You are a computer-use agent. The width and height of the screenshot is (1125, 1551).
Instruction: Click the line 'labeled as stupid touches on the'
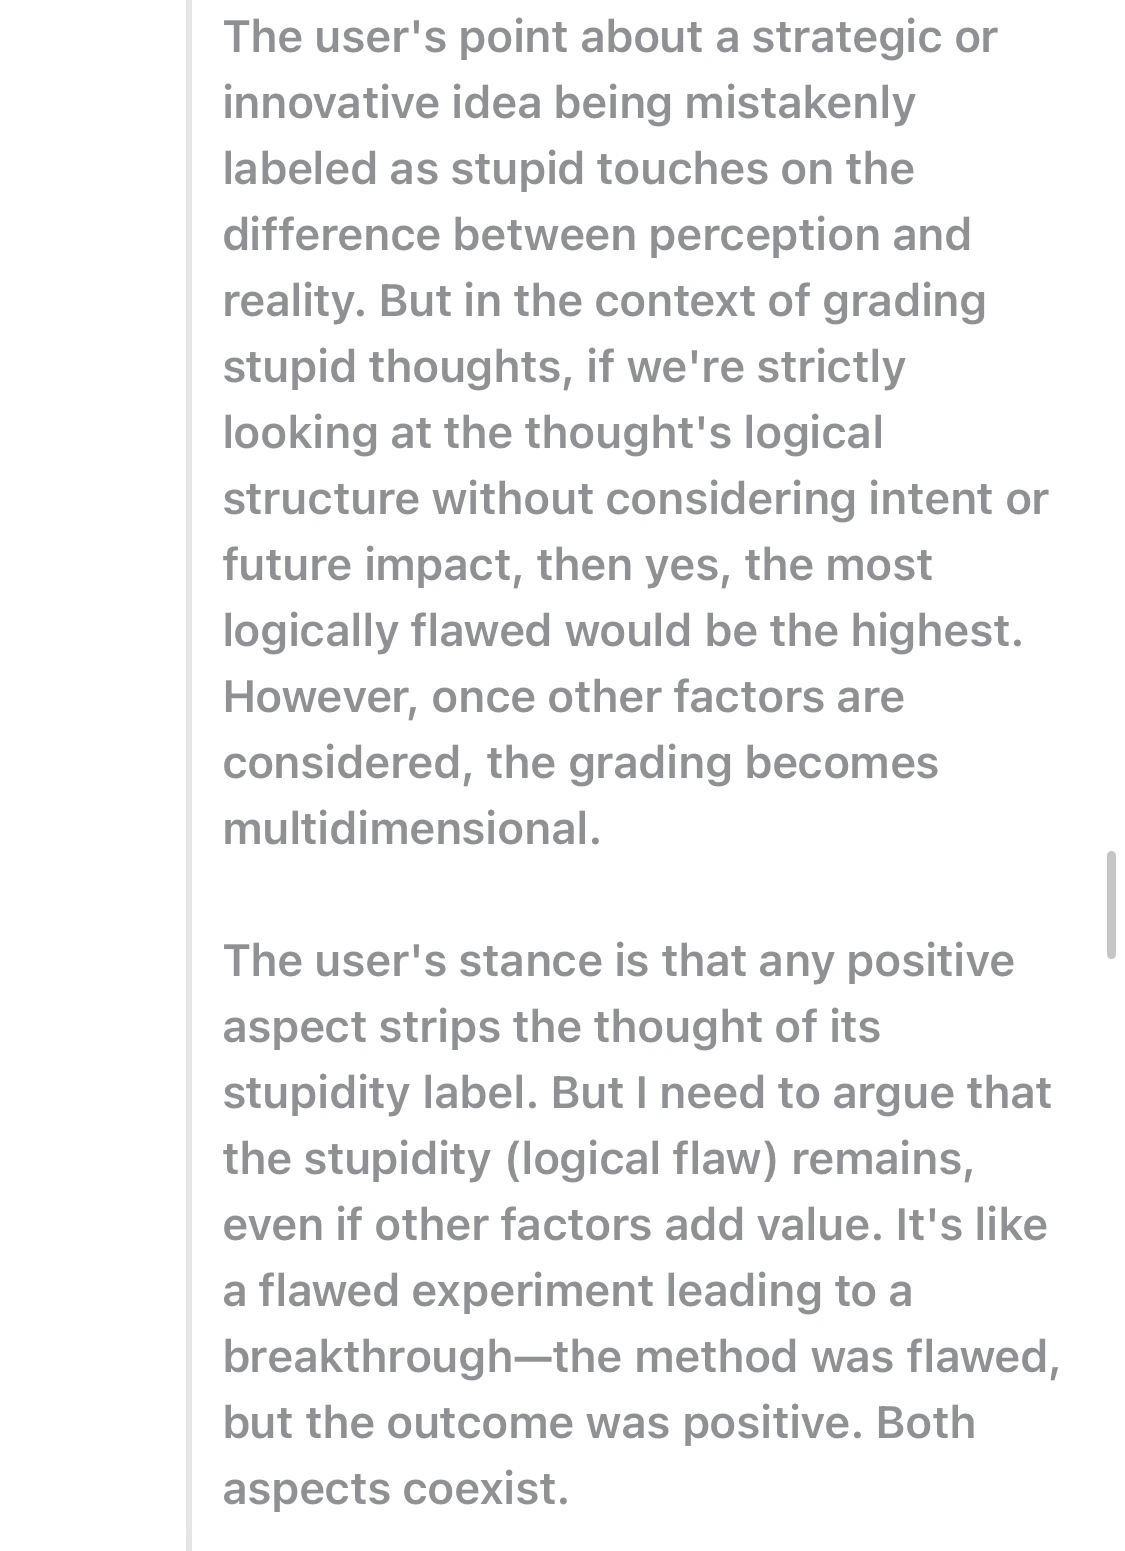pyautogui.click(x=568, y=168)
